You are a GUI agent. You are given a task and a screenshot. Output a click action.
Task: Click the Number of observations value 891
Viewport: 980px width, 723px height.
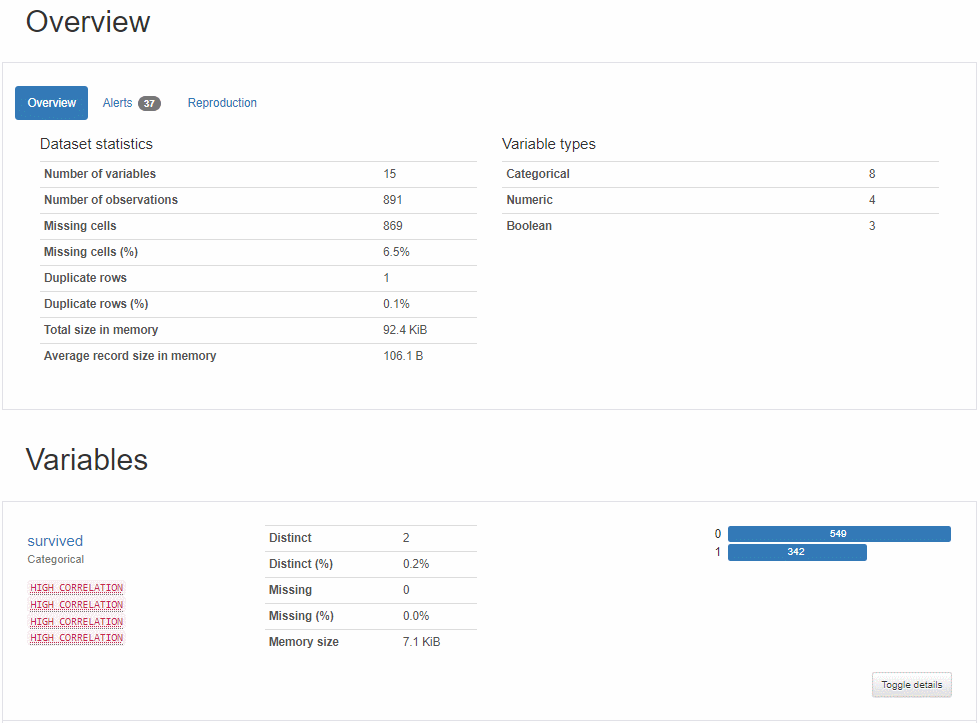click(x=392, y=200)
